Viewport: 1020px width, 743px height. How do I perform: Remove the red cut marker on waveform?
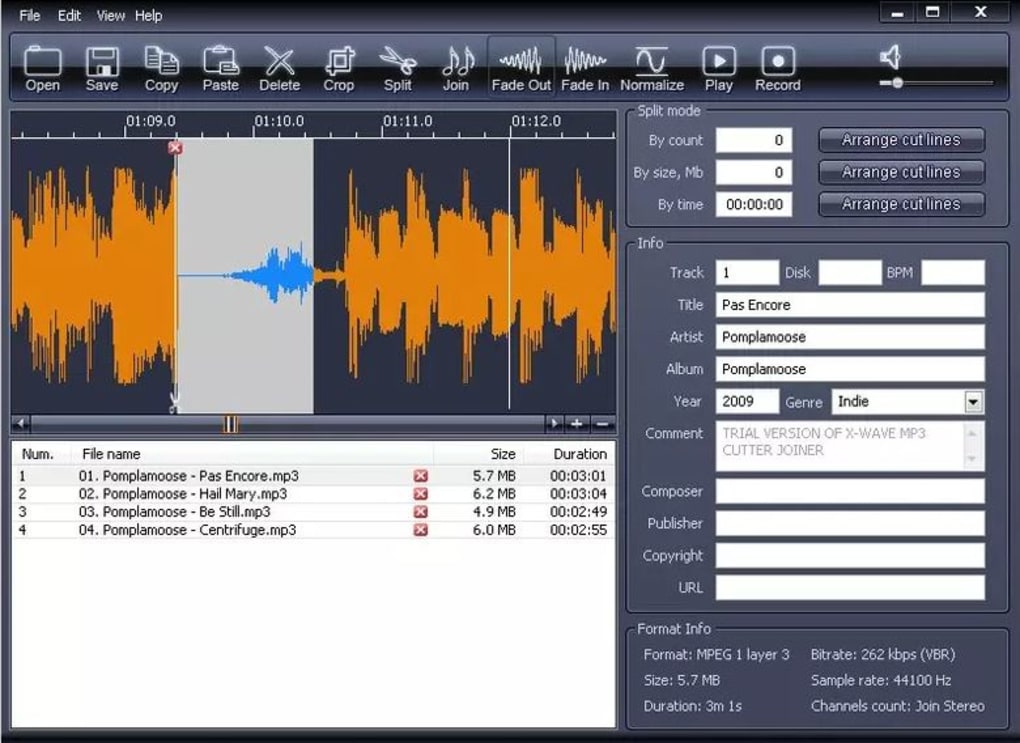pyautogui.click(x=174, y=148)
